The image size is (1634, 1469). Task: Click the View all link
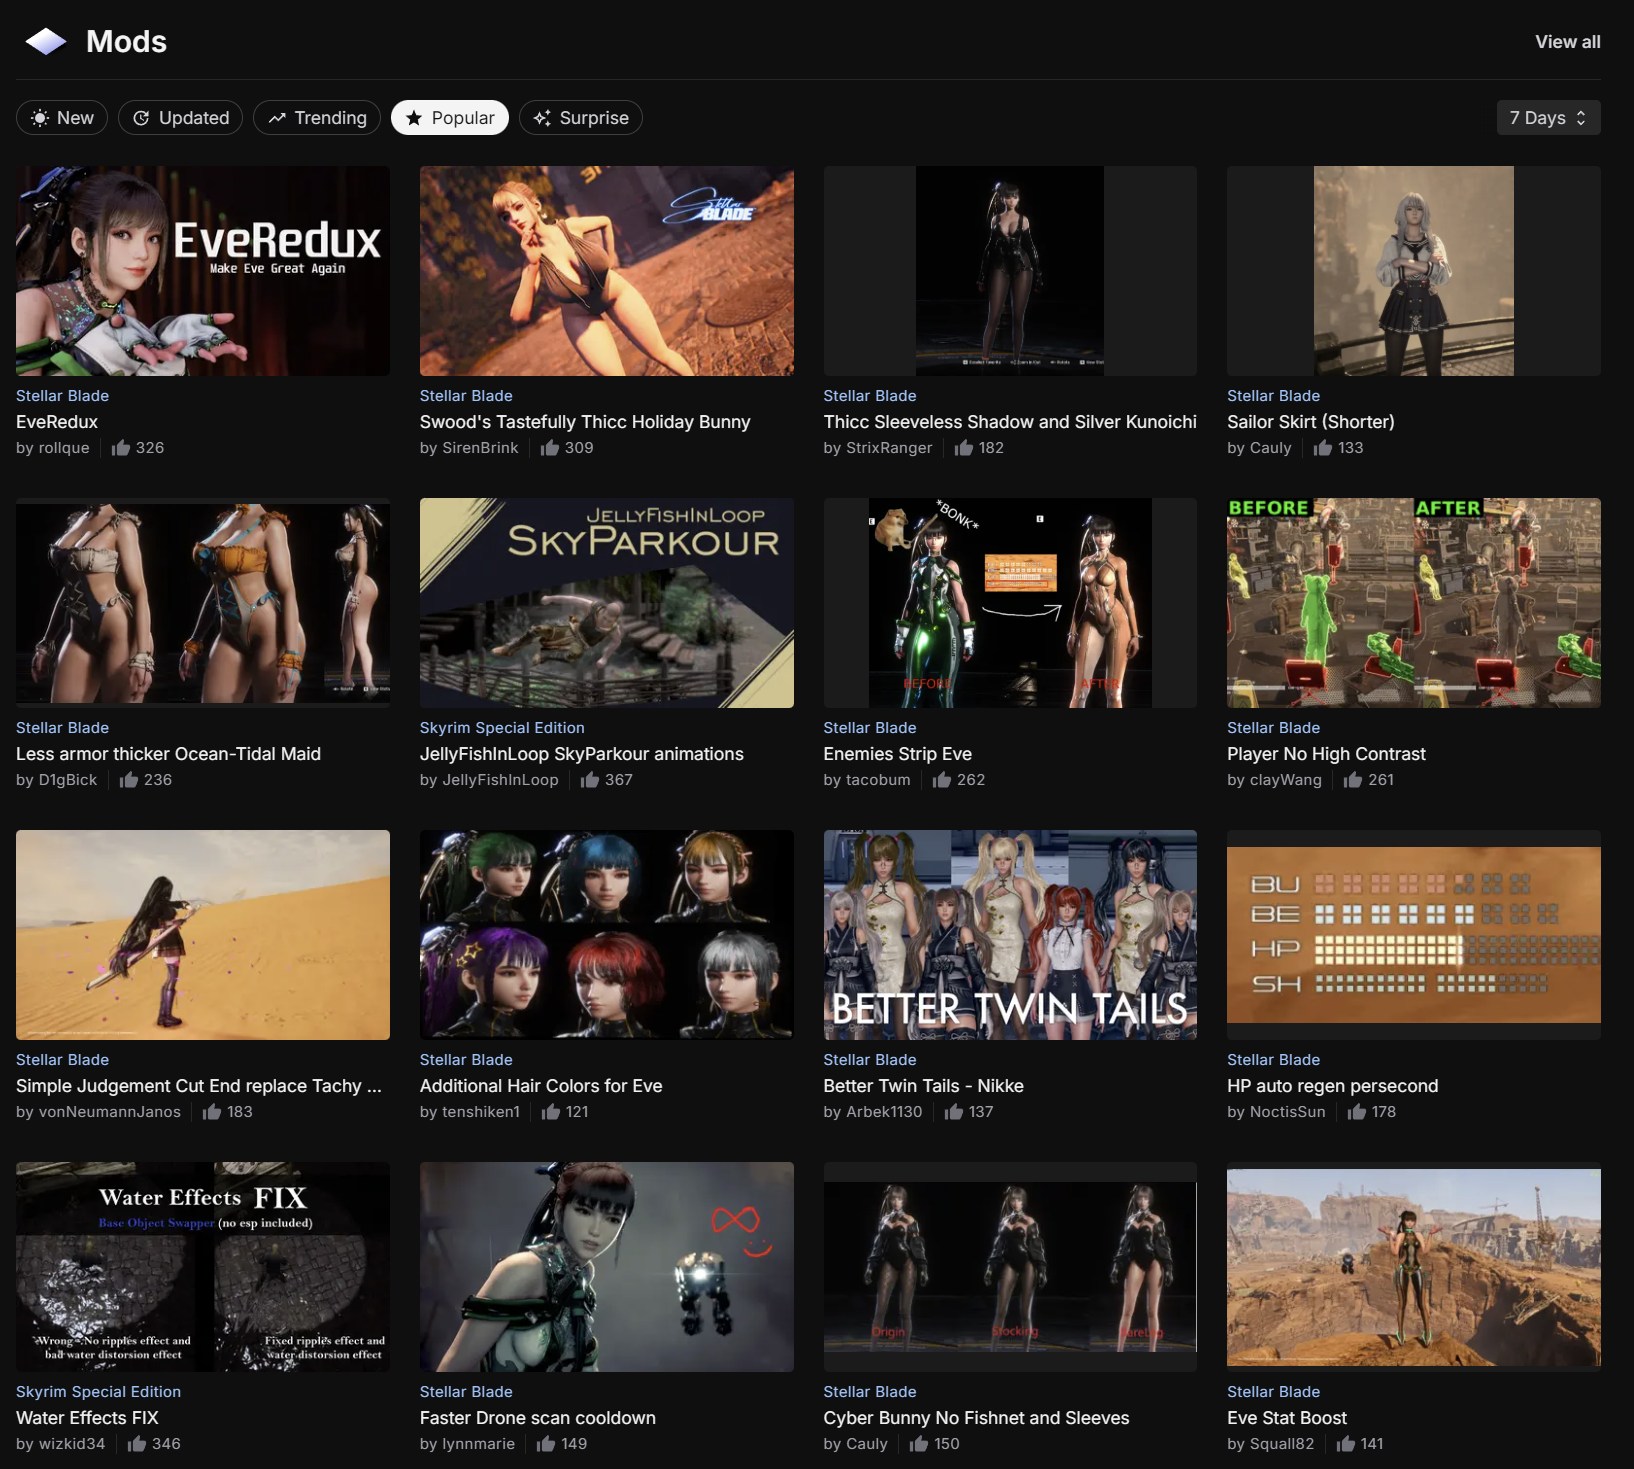point(1568,42)
